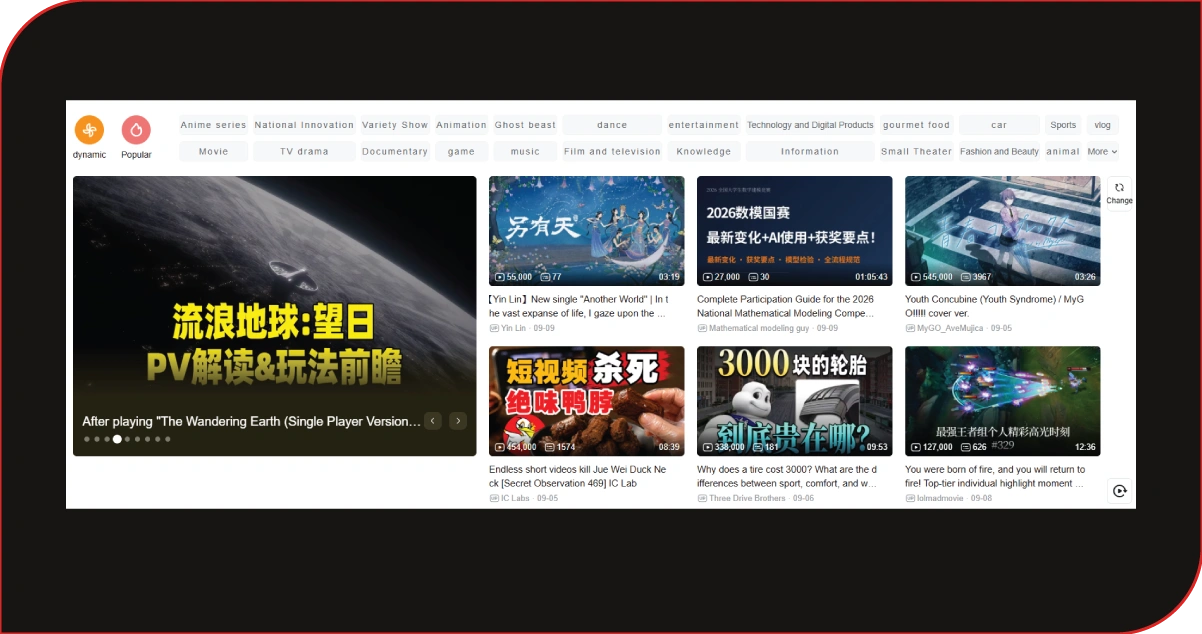Click the After playing Wandering Earth caption
Screen dimensions: 1202x634
point(251,421)
